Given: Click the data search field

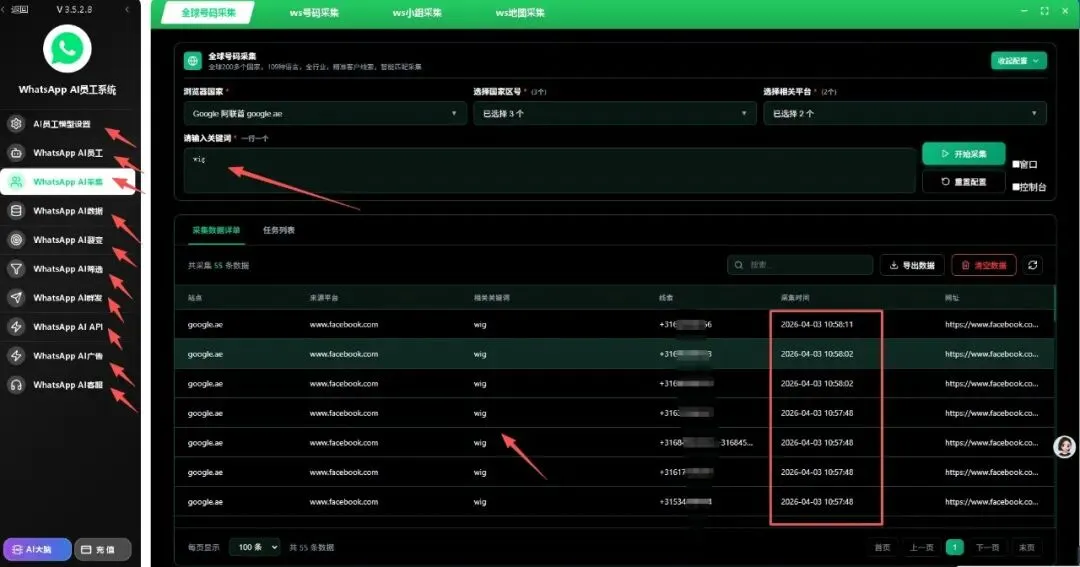Looking at the screenshot, I should point(800,265).
